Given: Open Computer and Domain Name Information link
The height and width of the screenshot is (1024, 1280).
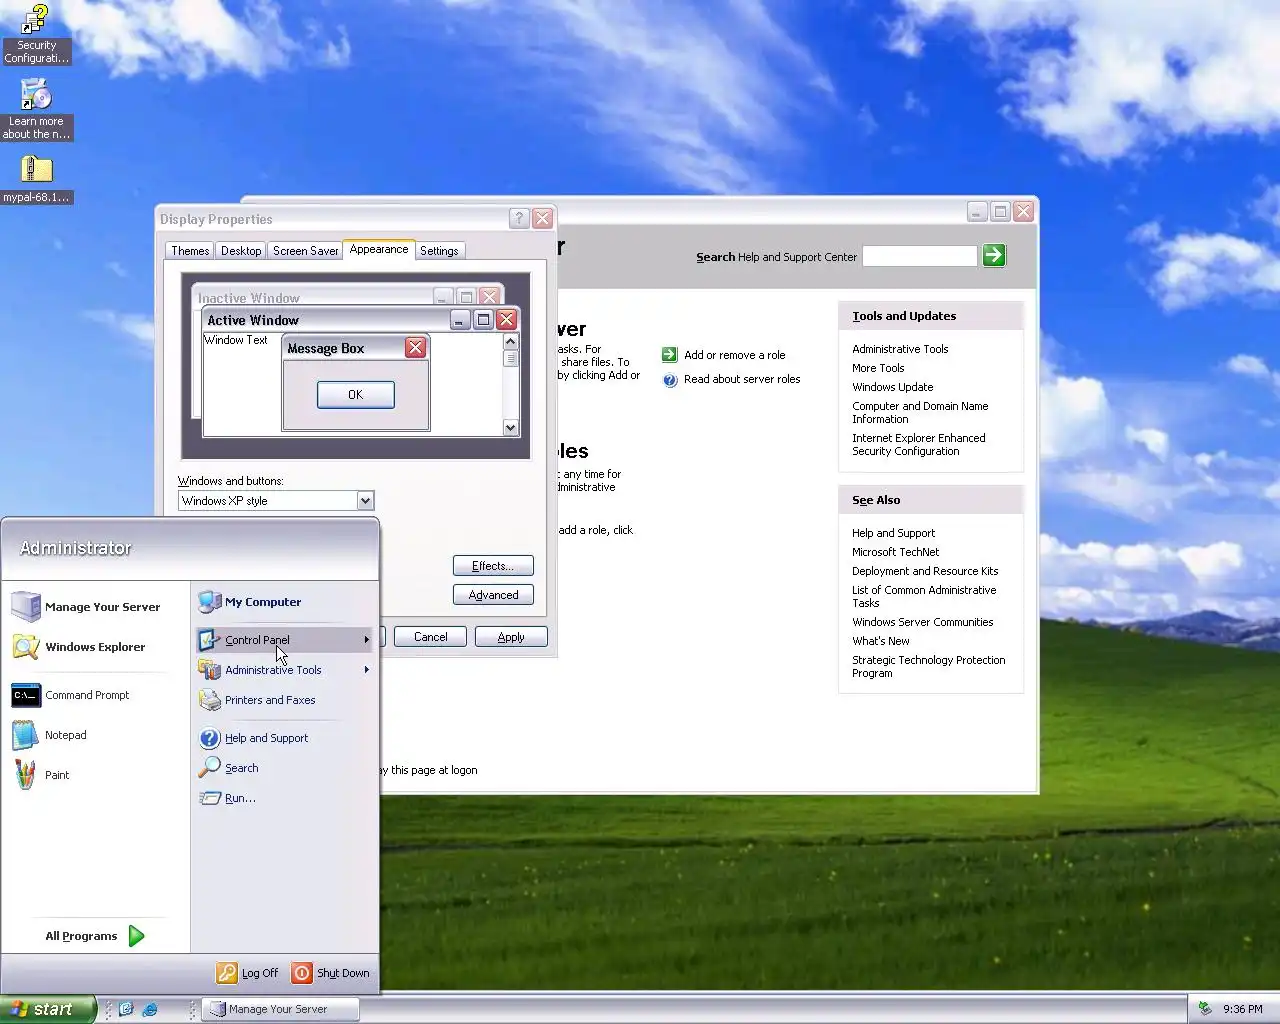Looking at the screenshot, I should tap(920, 413).
